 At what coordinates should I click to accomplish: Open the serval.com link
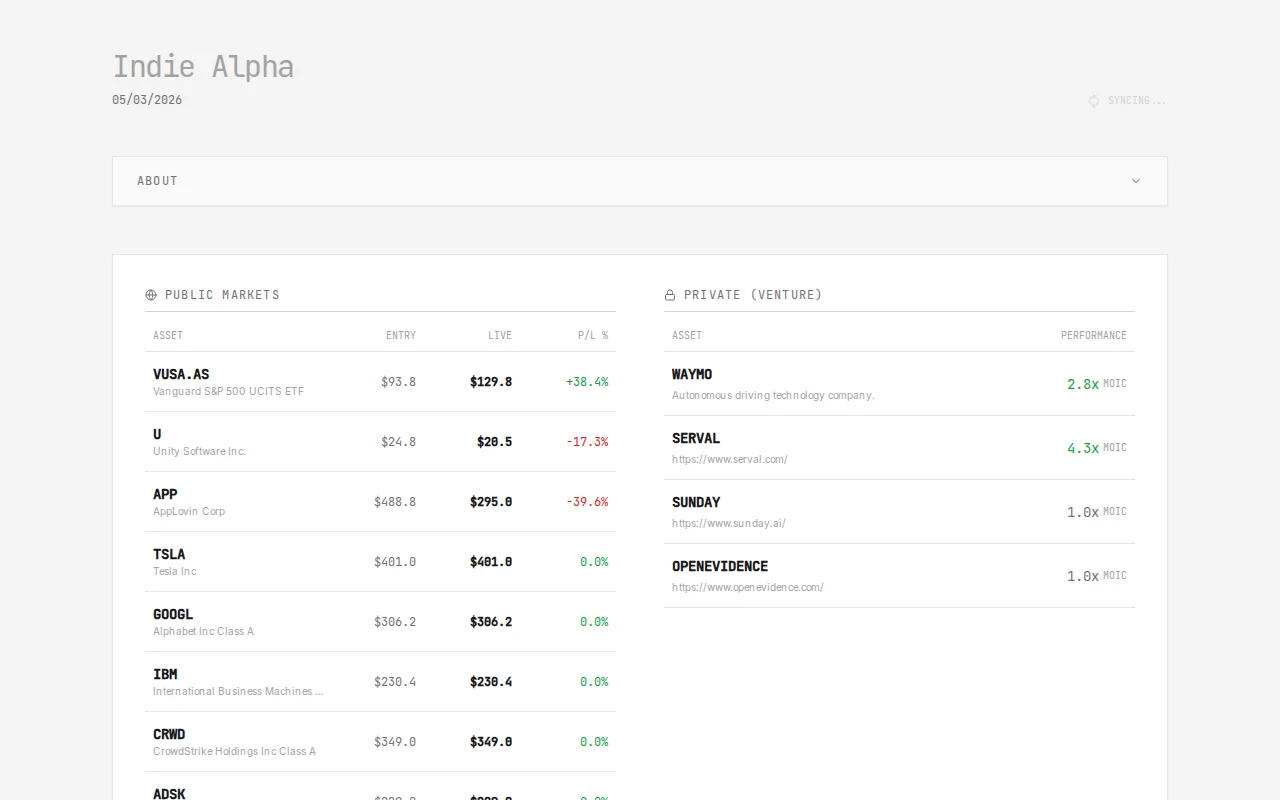pyautogui.click(x=730, y=459)
